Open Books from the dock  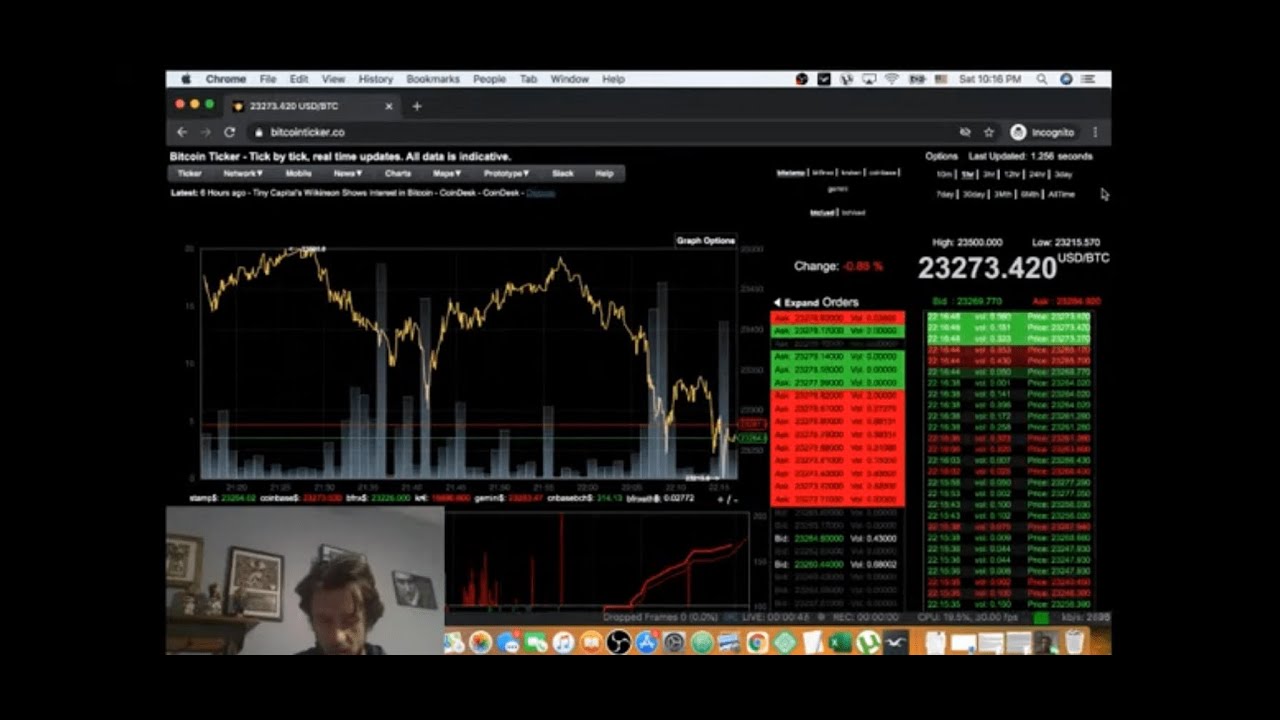point(591,642)
